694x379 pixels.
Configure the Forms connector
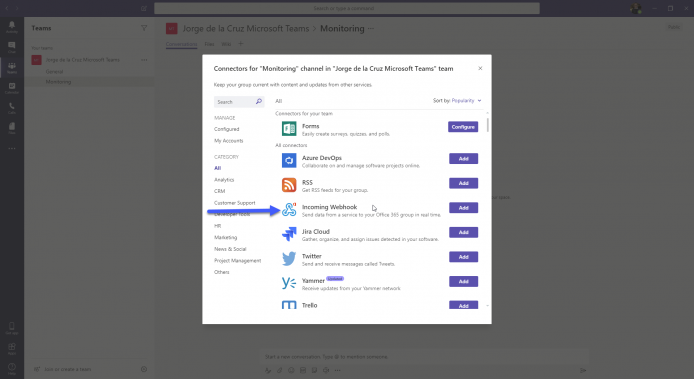tap(463, 127)
